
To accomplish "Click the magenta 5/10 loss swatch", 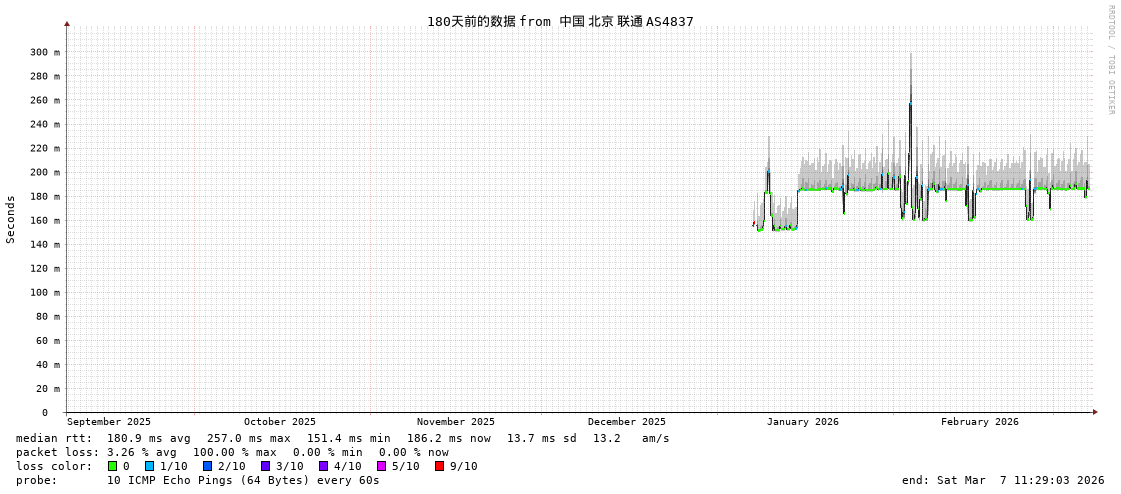I will coord(381,466).
